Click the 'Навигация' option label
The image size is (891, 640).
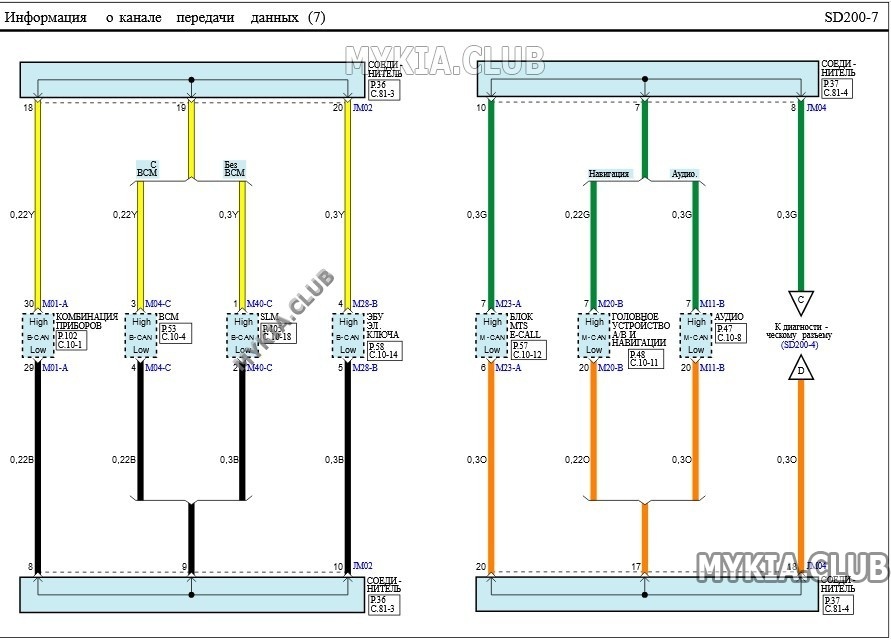coord(609,174)
